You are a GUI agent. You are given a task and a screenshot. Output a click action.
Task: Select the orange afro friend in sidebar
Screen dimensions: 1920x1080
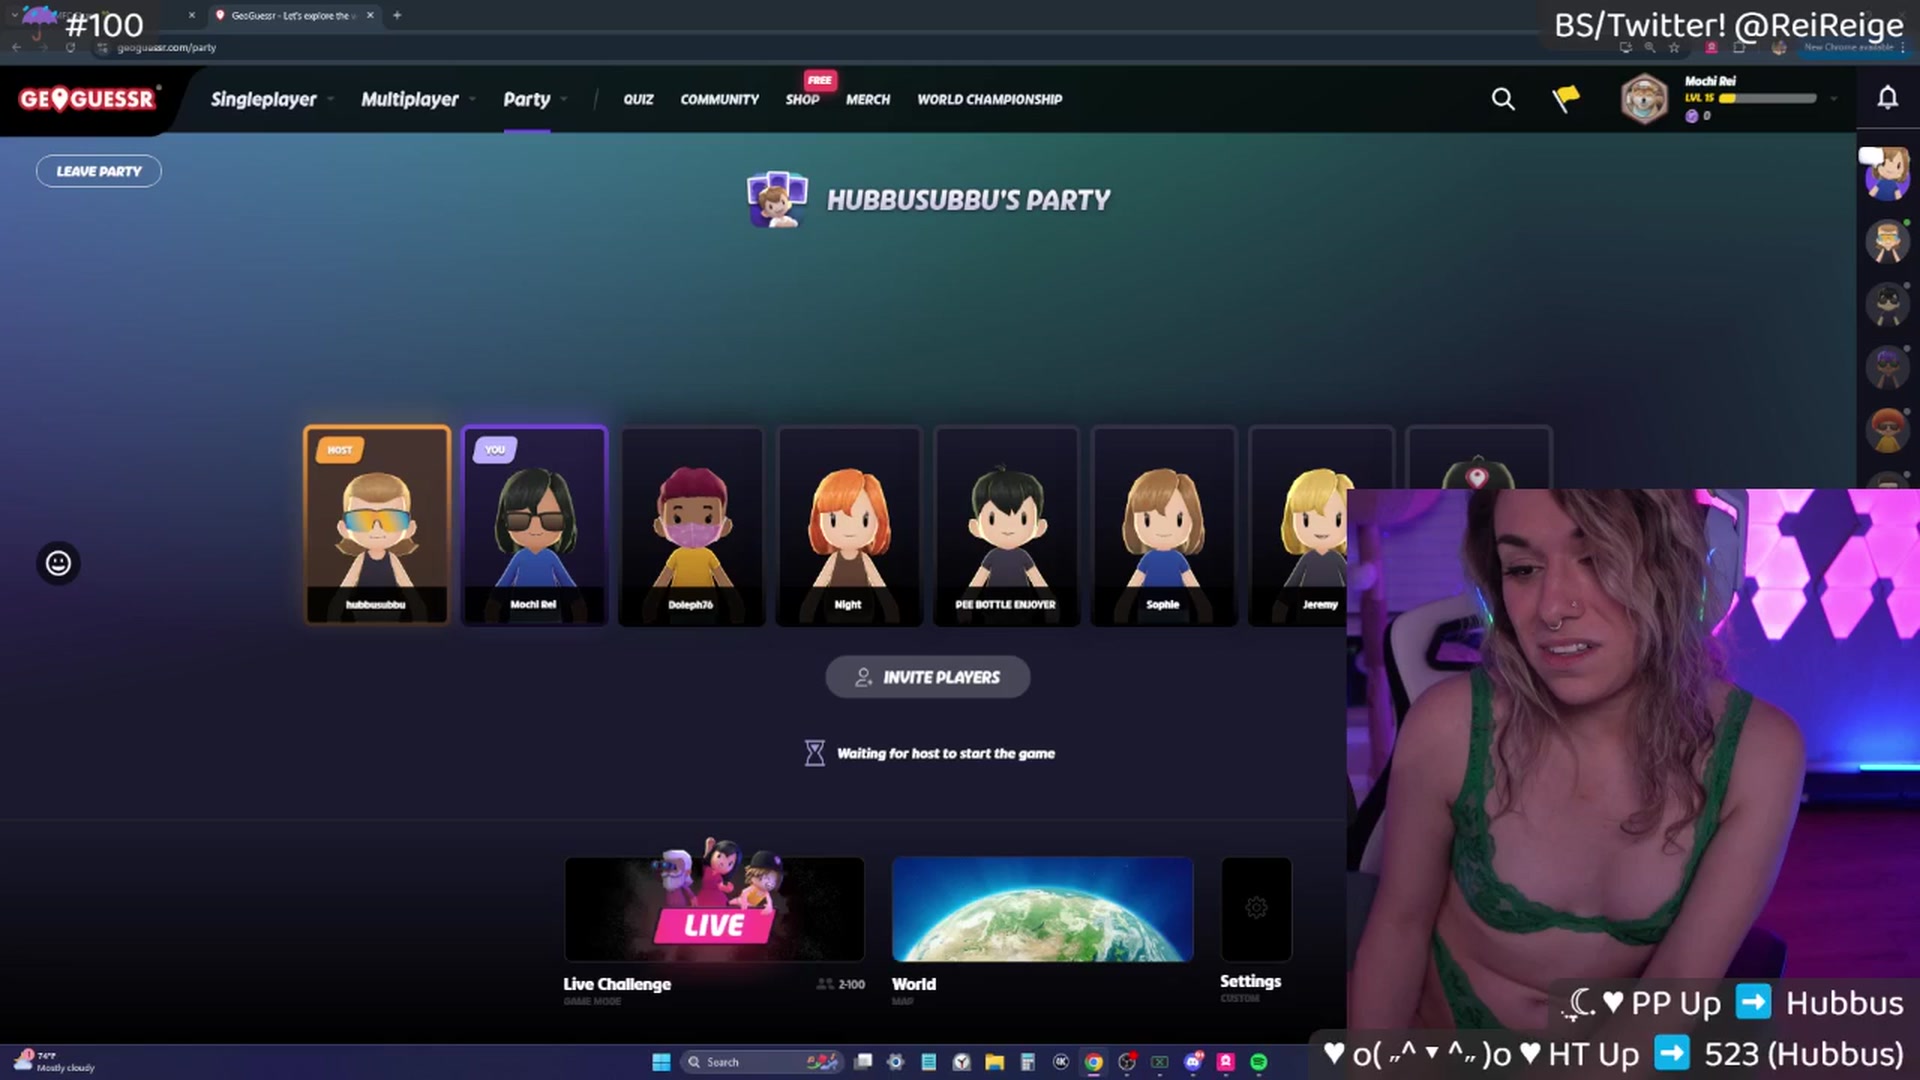coord(1887,430)
